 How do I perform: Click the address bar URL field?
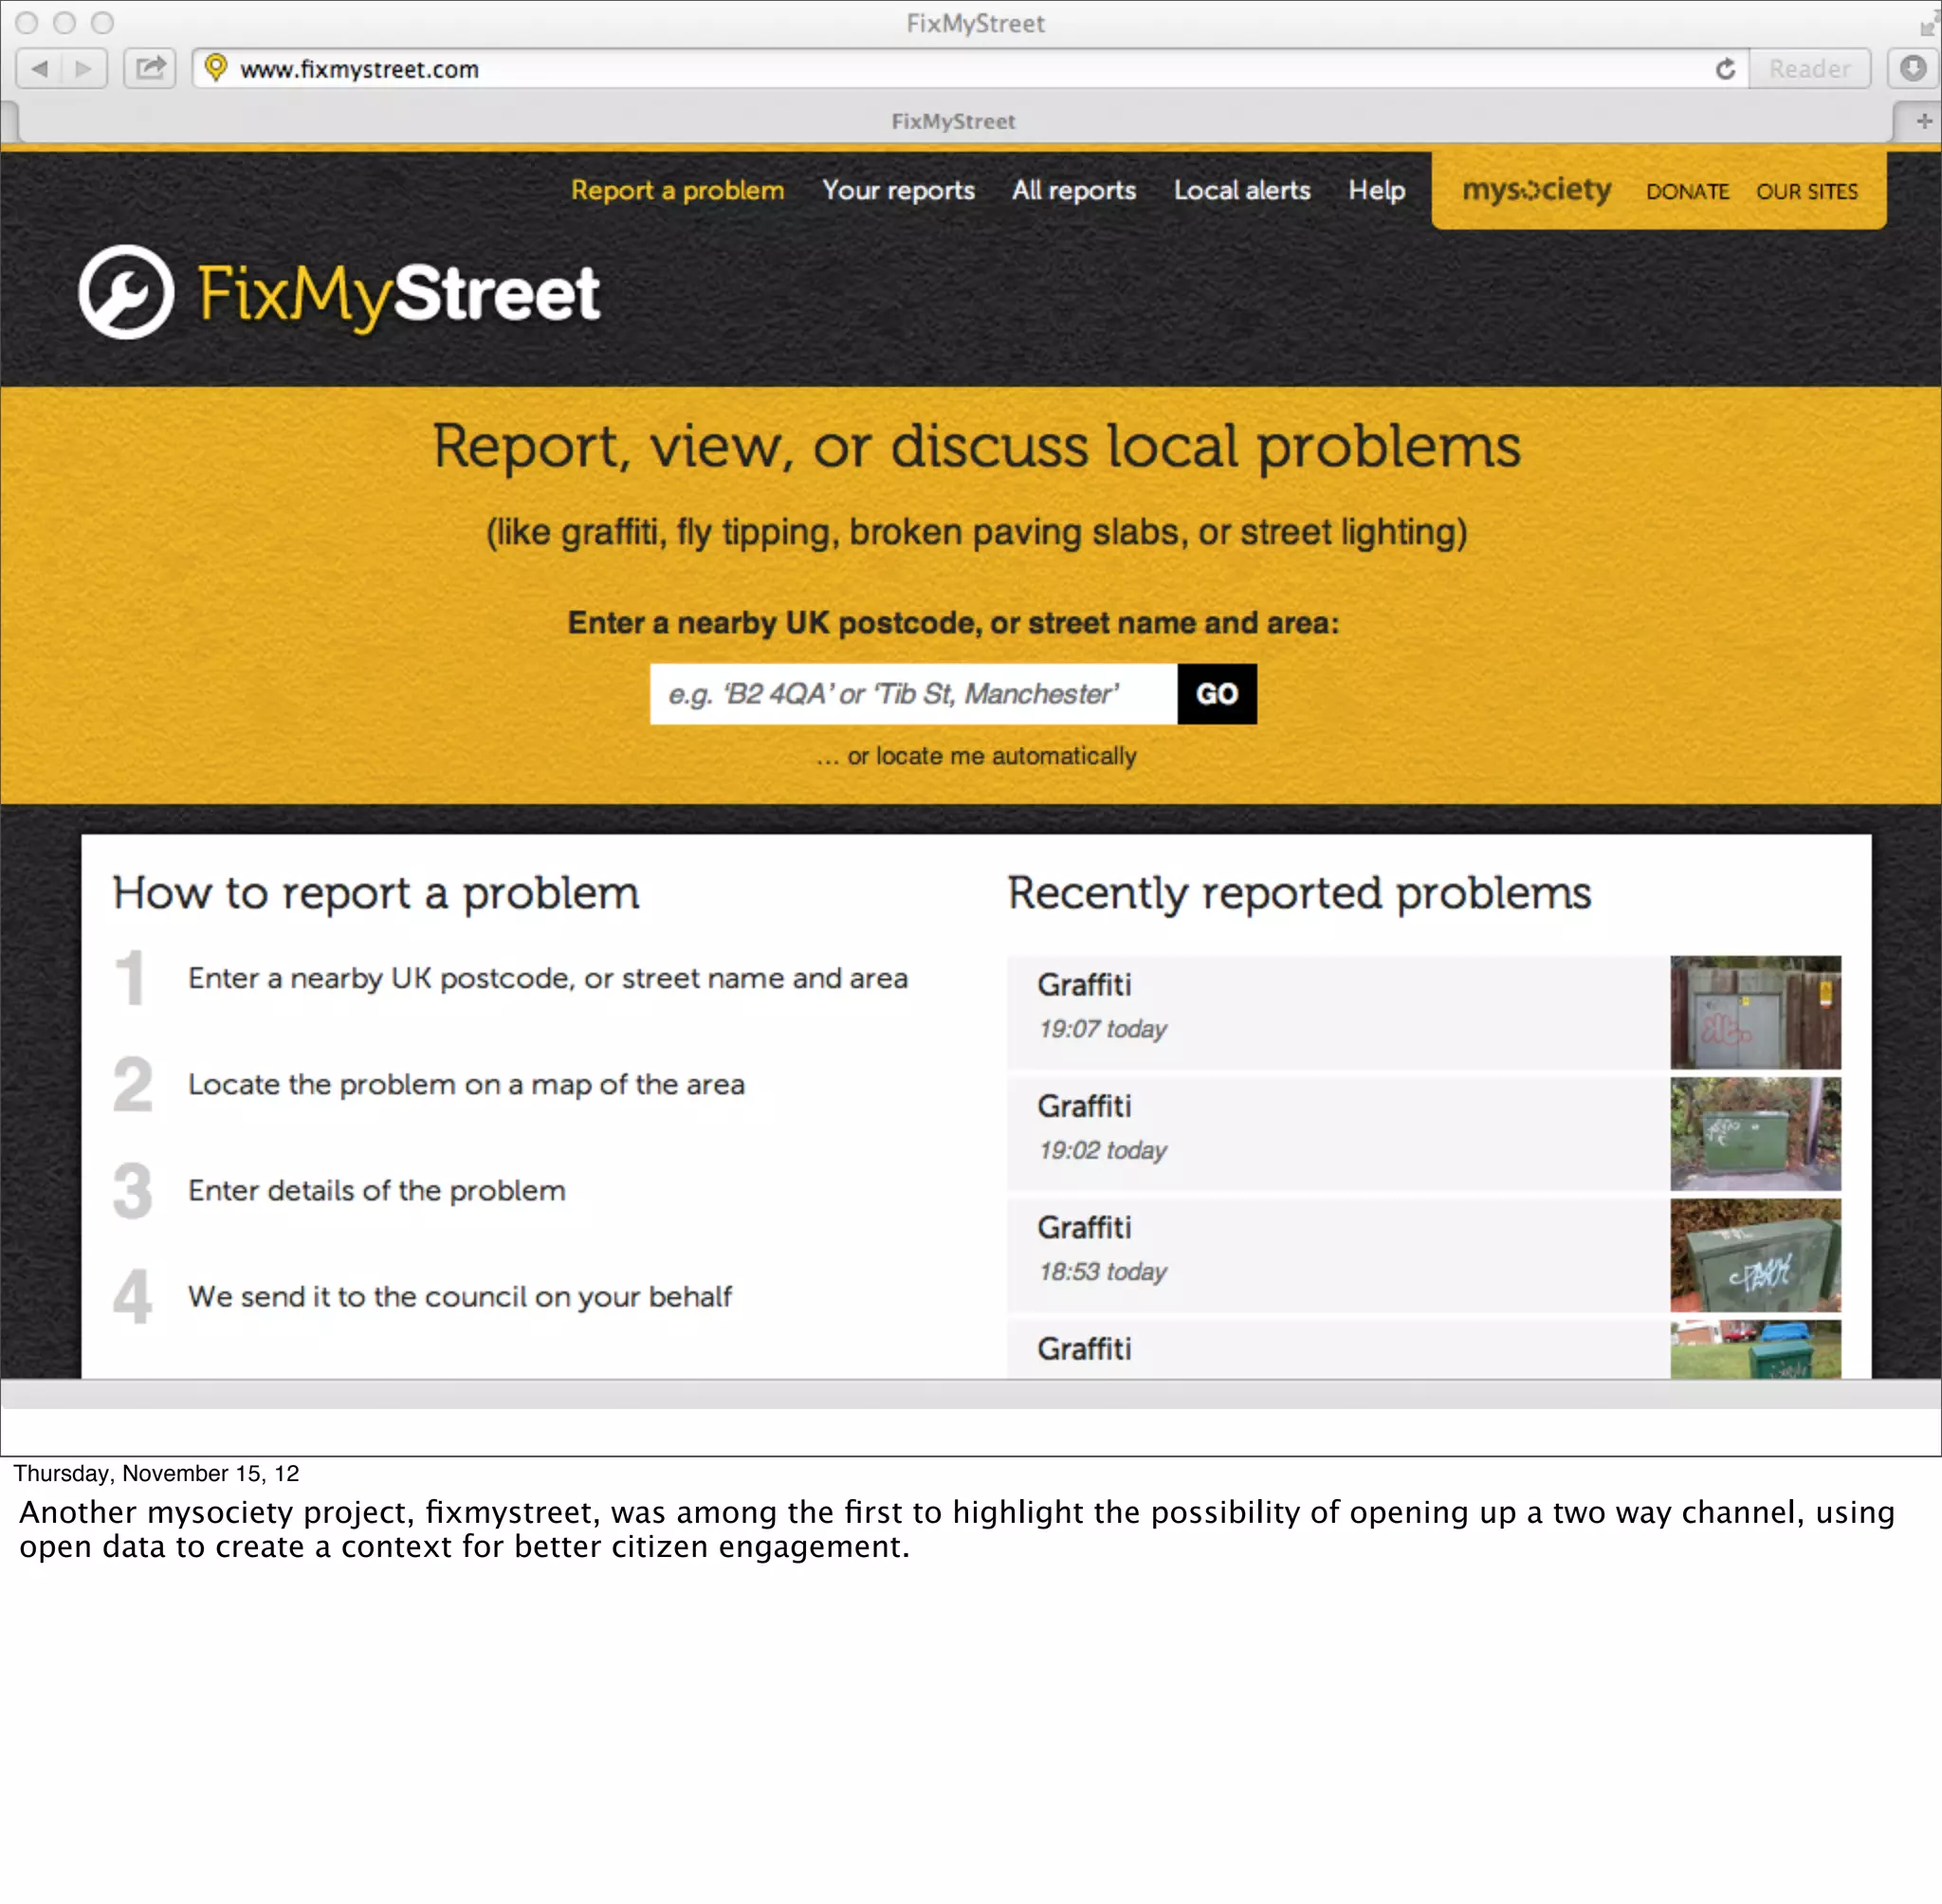coord(970,69)
